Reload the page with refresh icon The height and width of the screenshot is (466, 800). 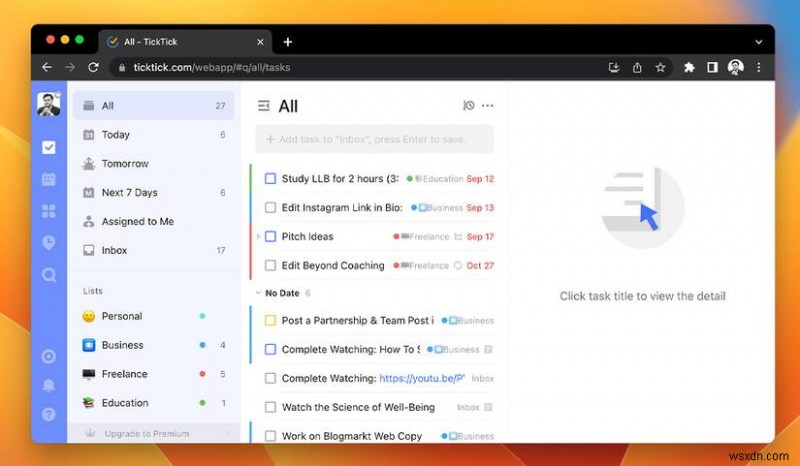(x=93, y=67)
